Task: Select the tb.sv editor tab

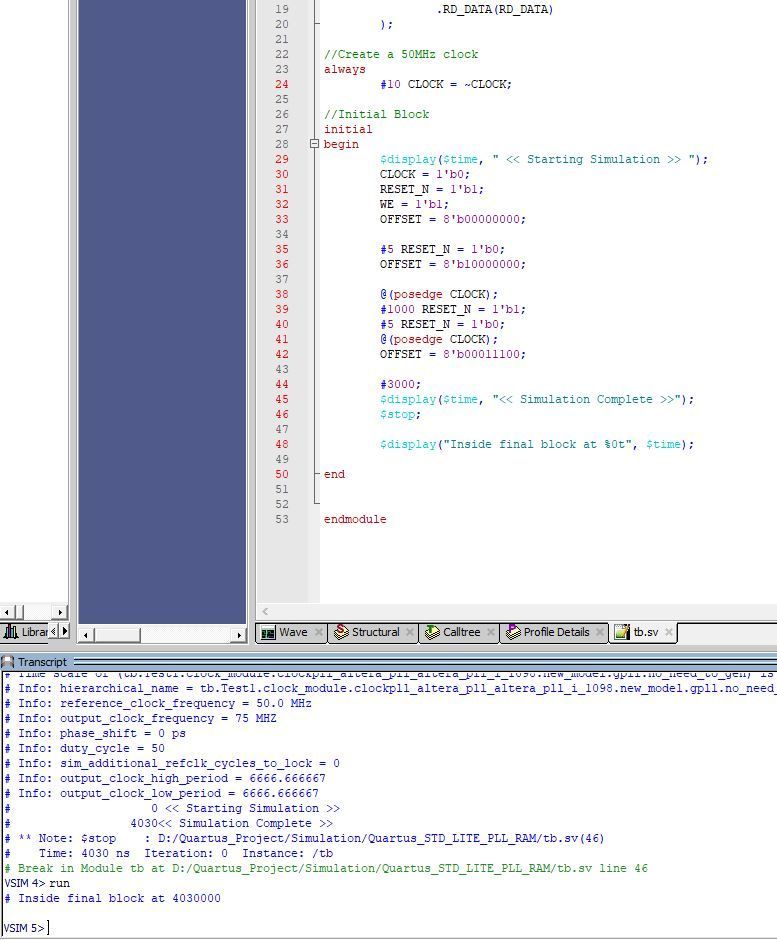Action: tap(645, 632)
